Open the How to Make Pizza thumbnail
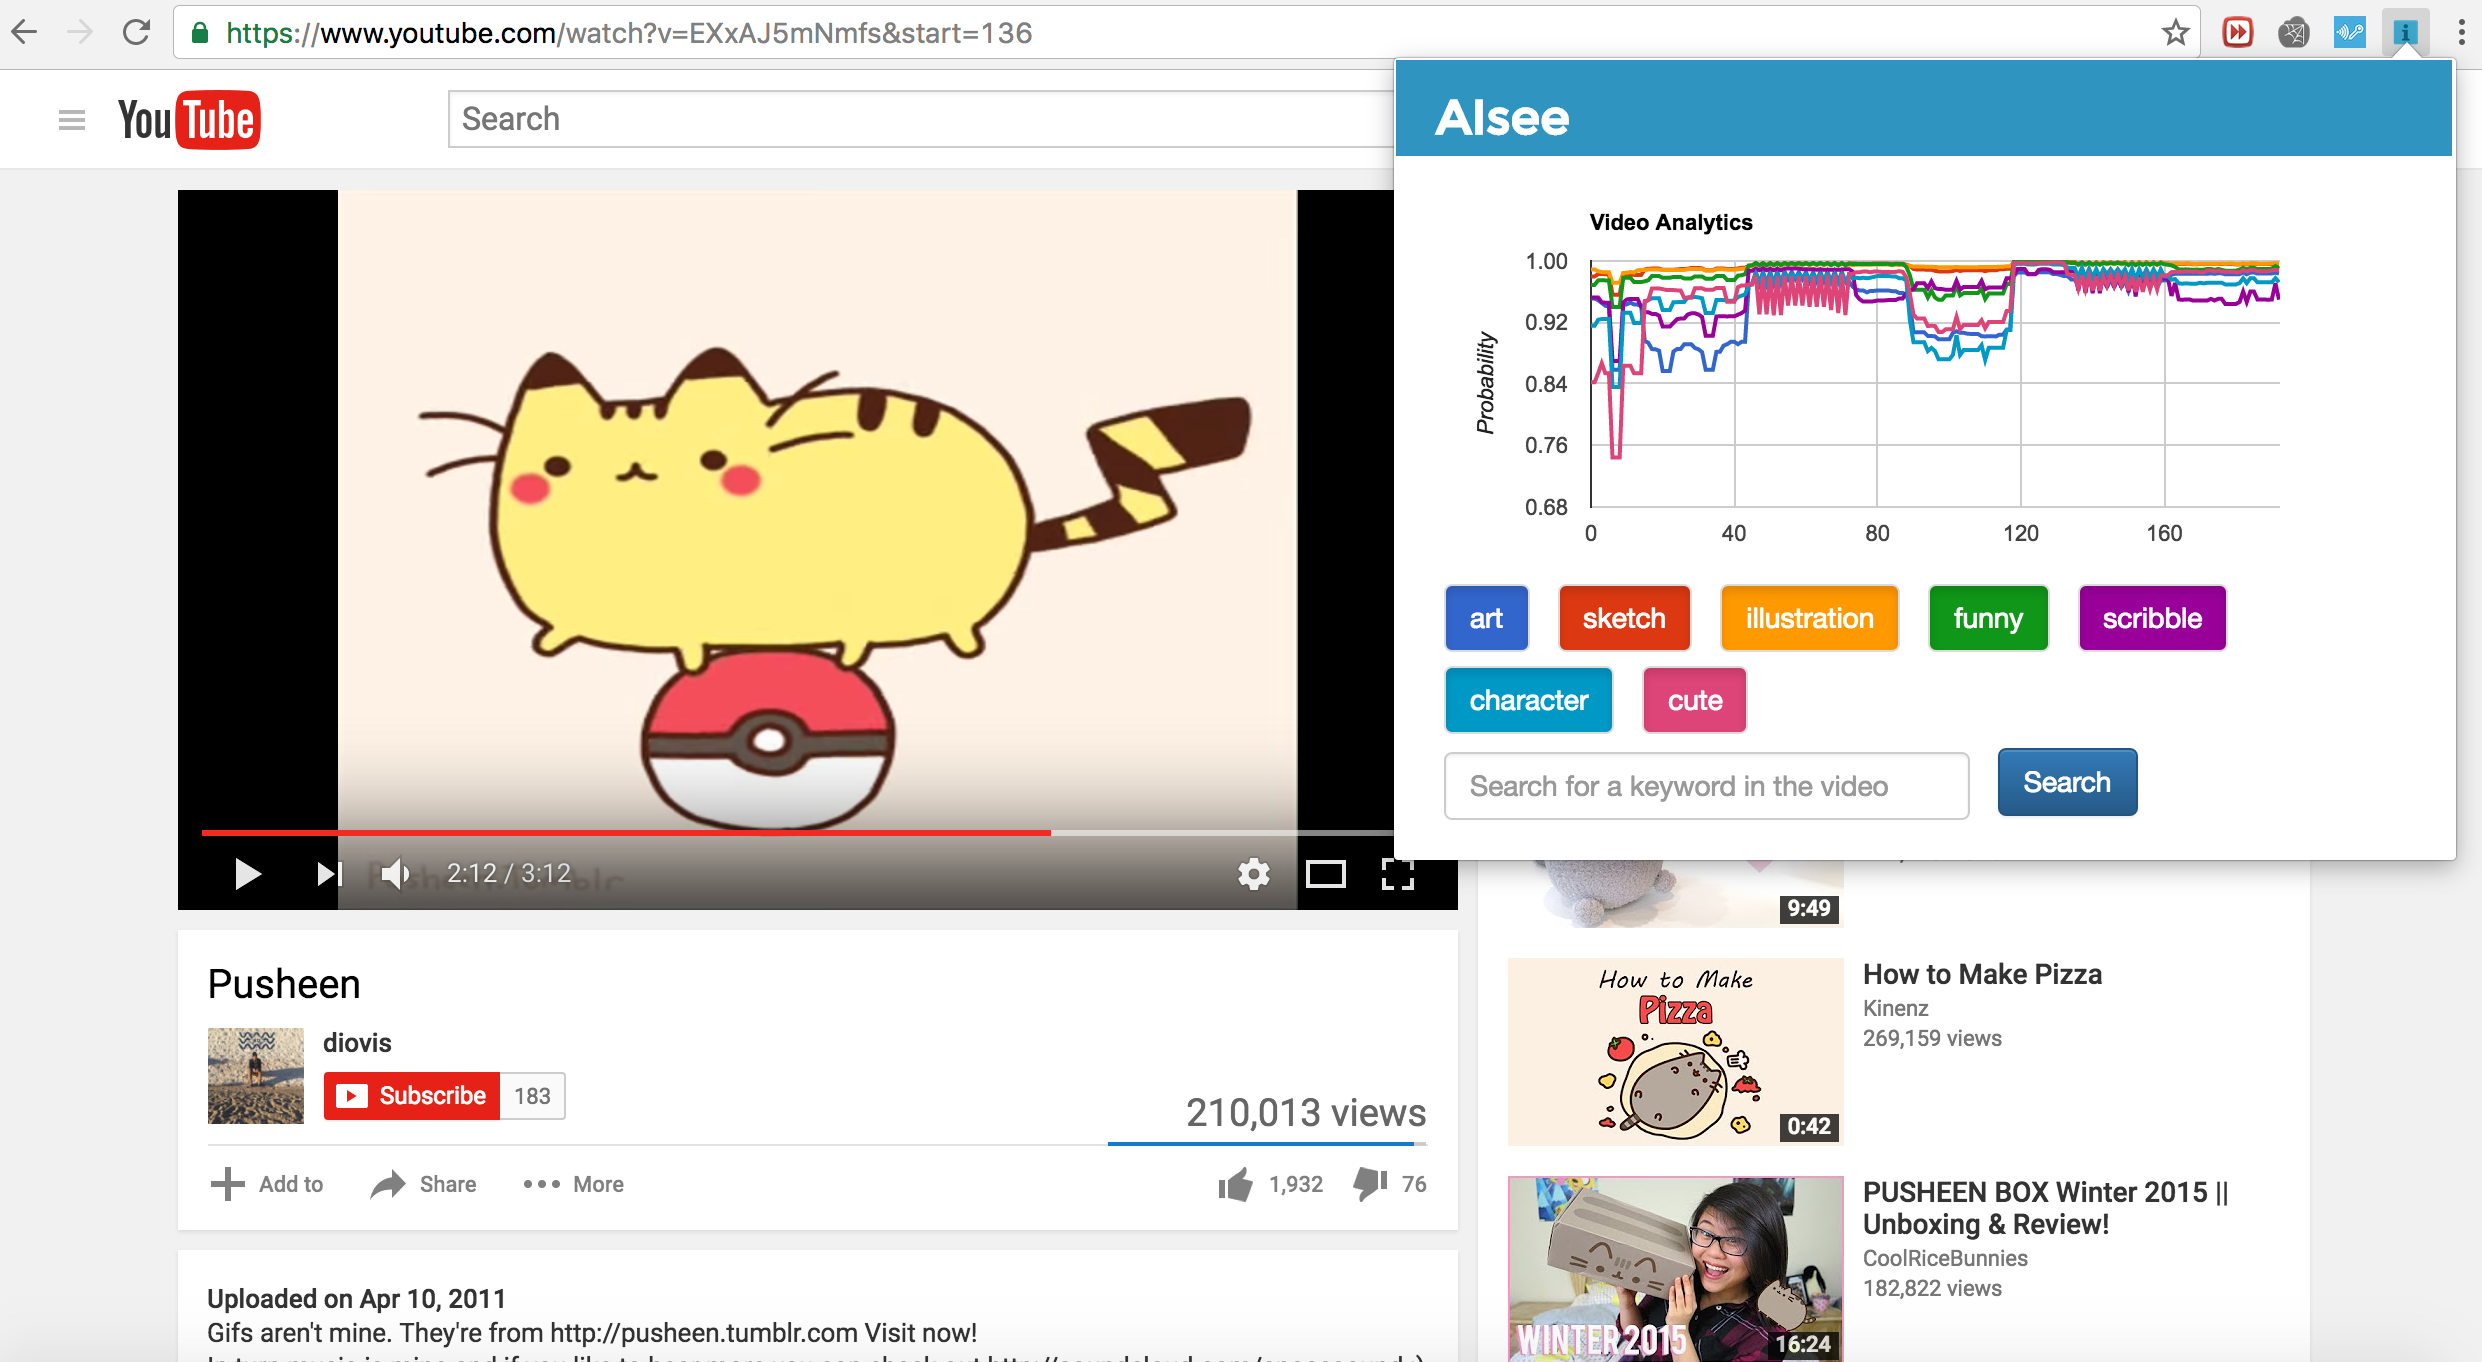Image resolution: width=2482 pixels, height=1362 pixels. (1675, 1051)
